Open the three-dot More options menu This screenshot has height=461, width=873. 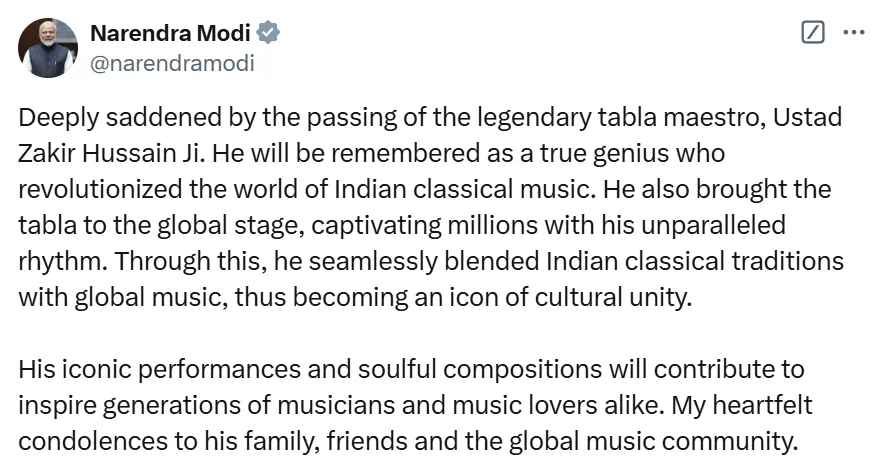point(853,32)
